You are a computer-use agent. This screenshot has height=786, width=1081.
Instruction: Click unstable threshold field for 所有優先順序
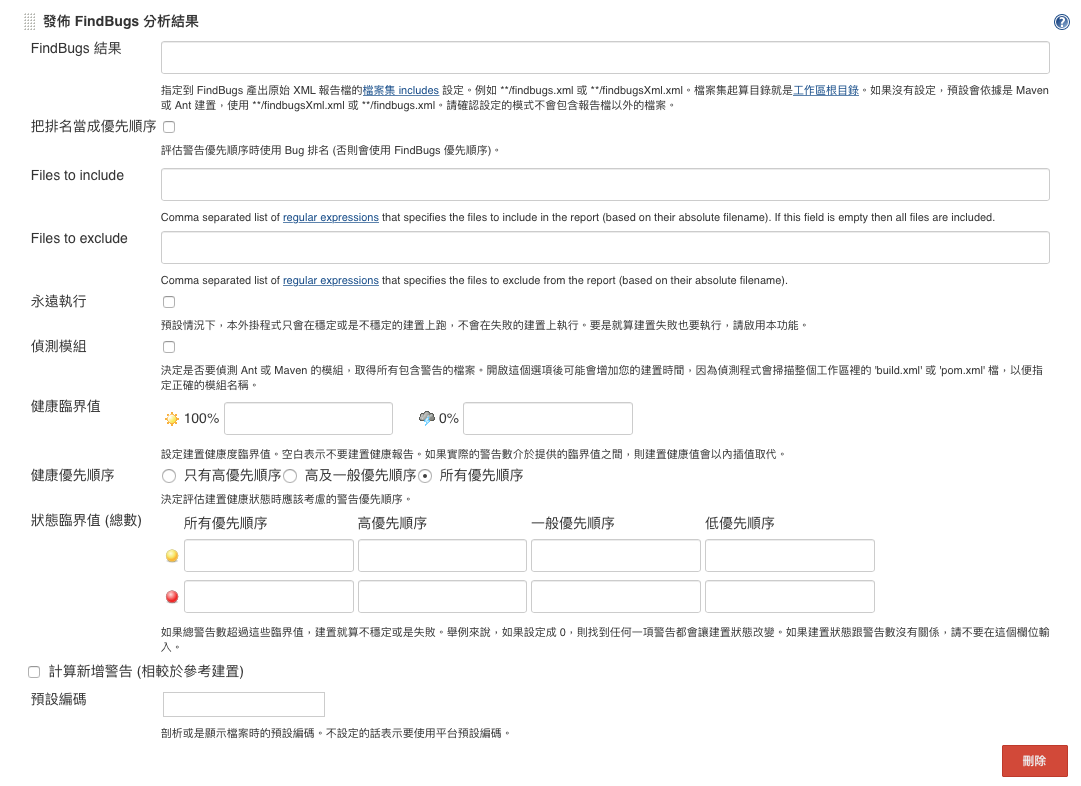(x=269, y=556)
